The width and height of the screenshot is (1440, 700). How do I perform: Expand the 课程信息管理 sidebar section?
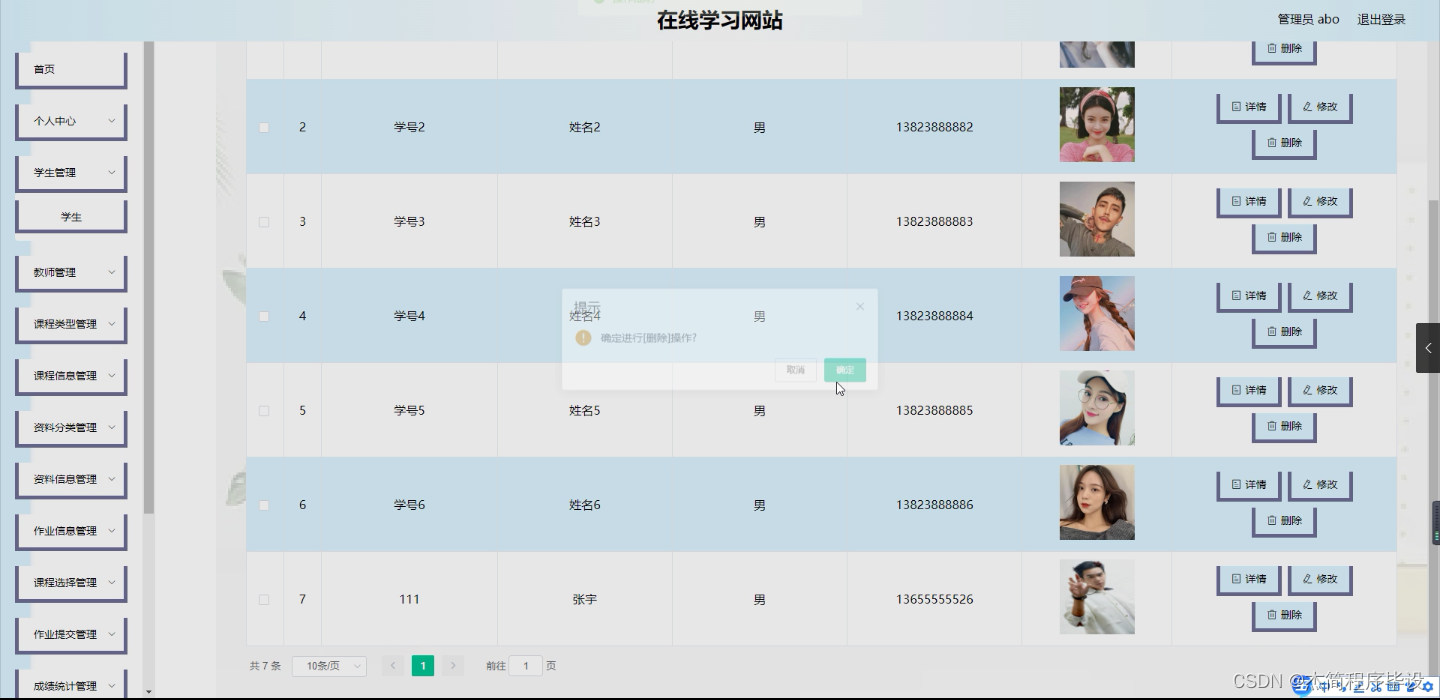[x=70, y=376]
